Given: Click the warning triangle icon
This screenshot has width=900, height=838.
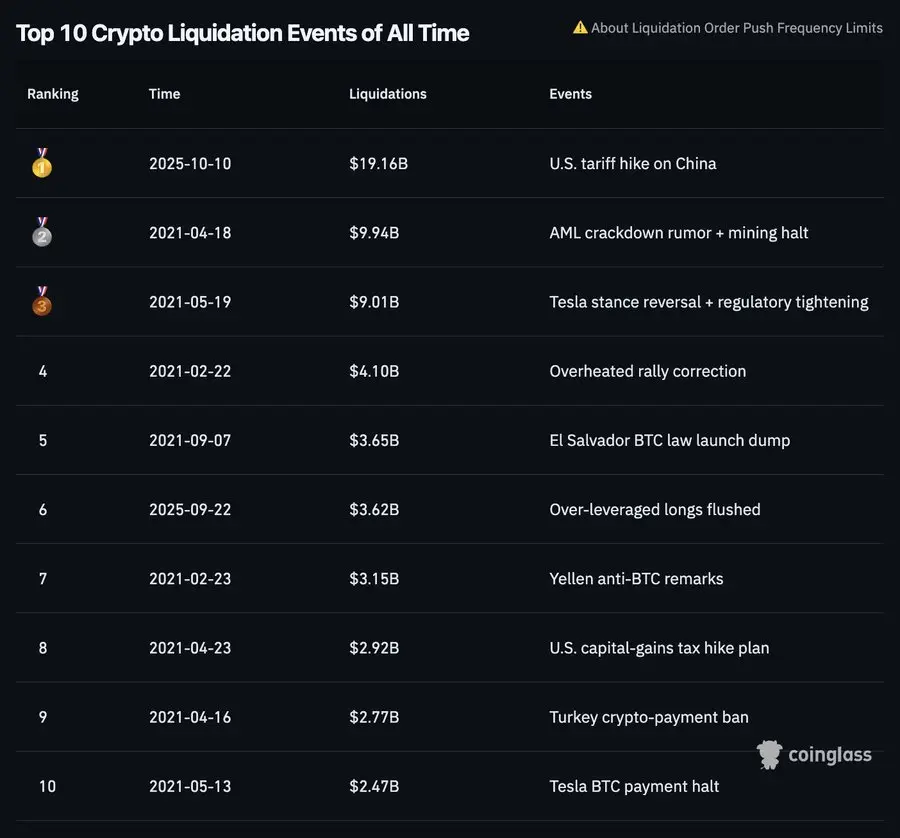Looking at the screenshot, I should (580, 27).
